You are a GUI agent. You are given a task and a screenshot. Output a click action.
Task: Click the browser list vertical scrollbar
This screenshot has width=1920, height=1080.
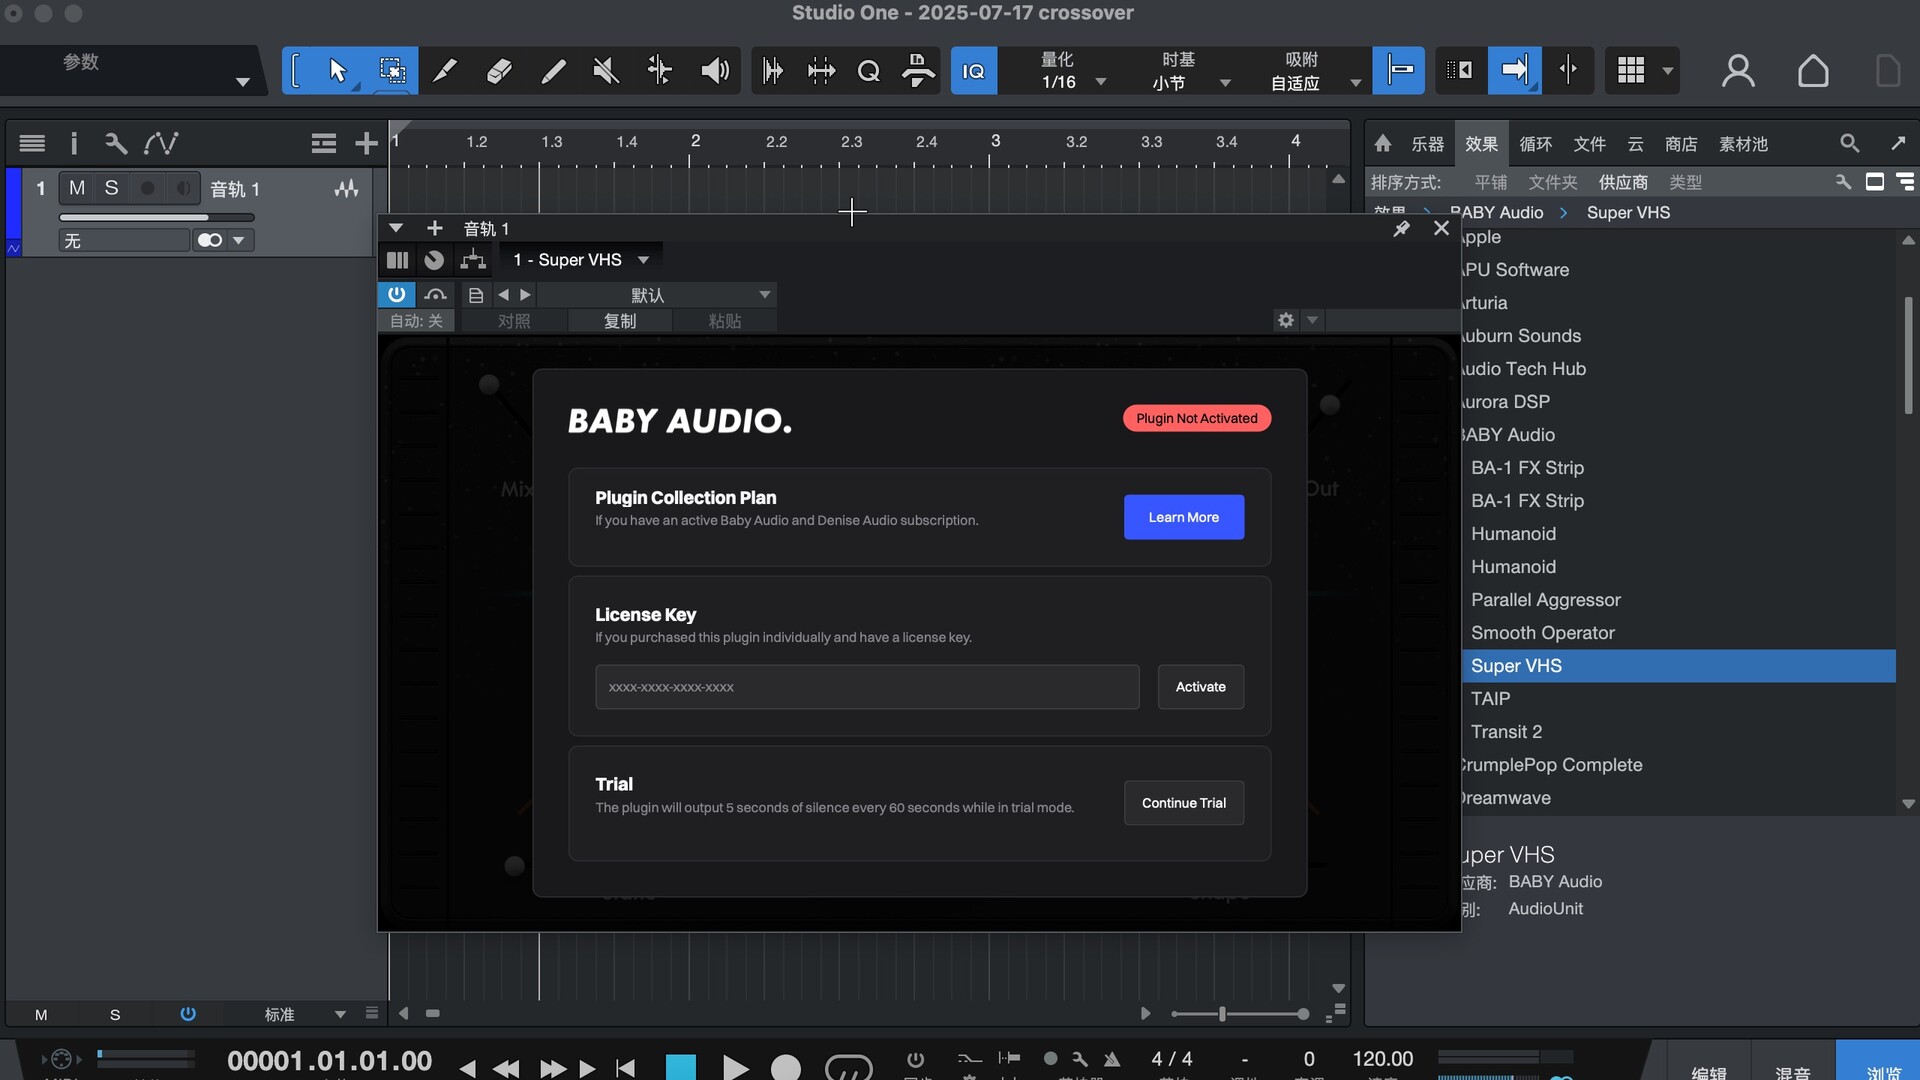1908,355
